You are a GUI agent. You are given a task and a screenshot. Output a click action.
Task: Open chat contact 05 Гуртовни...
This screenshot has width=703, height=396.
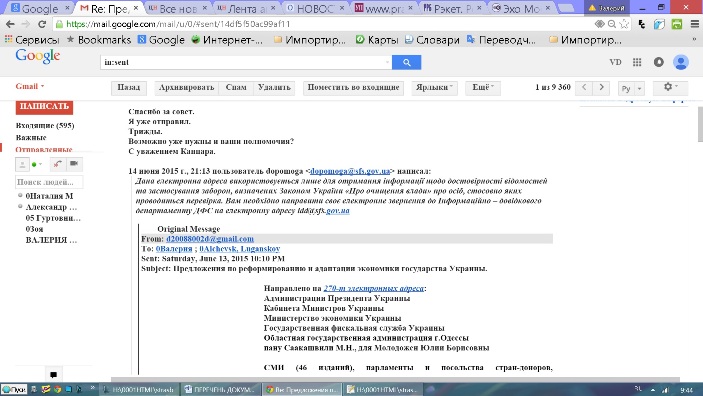pyautogui.click(x=52, y=218)
